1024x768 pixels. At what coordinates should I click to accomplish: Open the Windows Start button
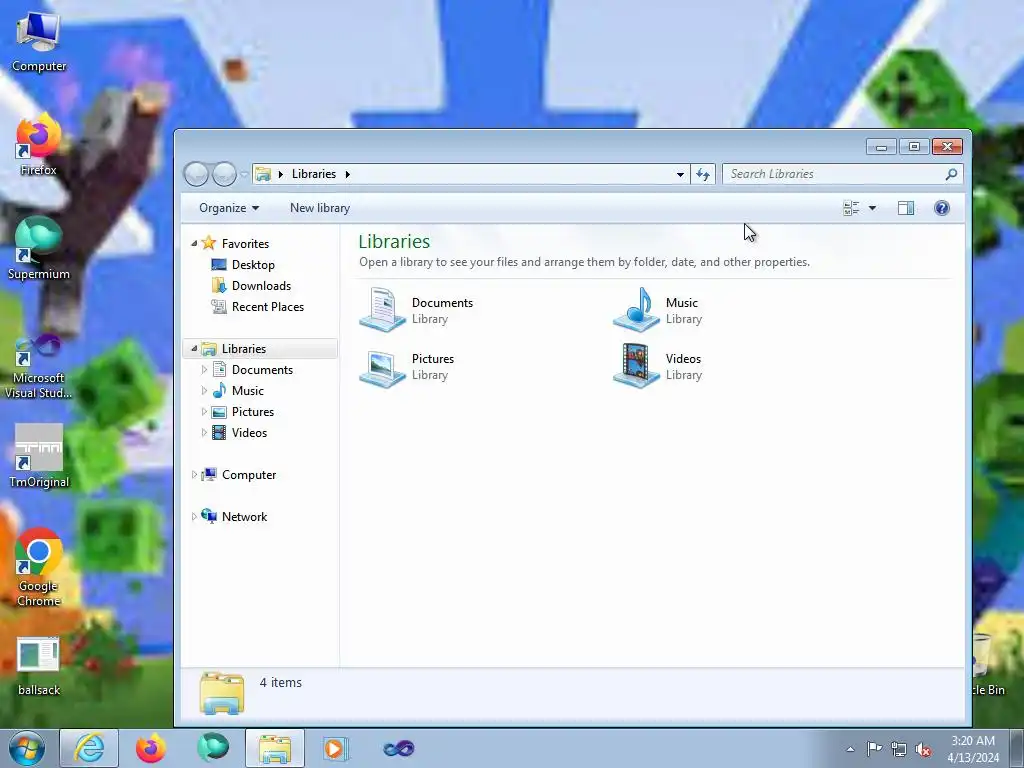click(27, 748)
